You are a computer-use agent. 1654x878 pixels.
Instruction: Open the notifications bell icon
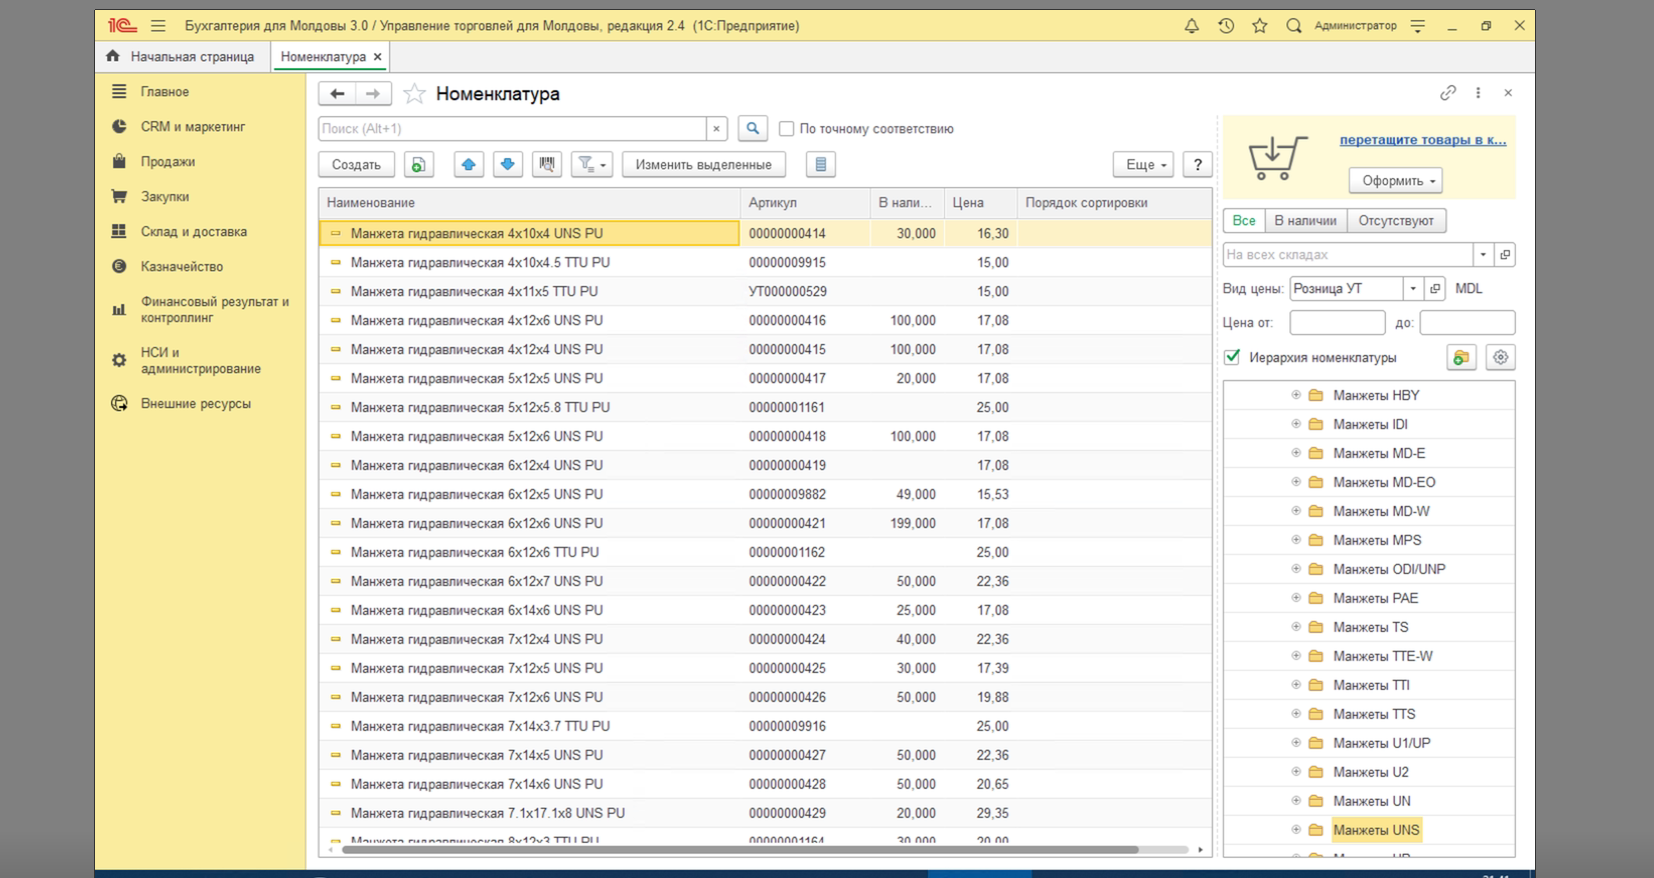(x=1191, y=26)
